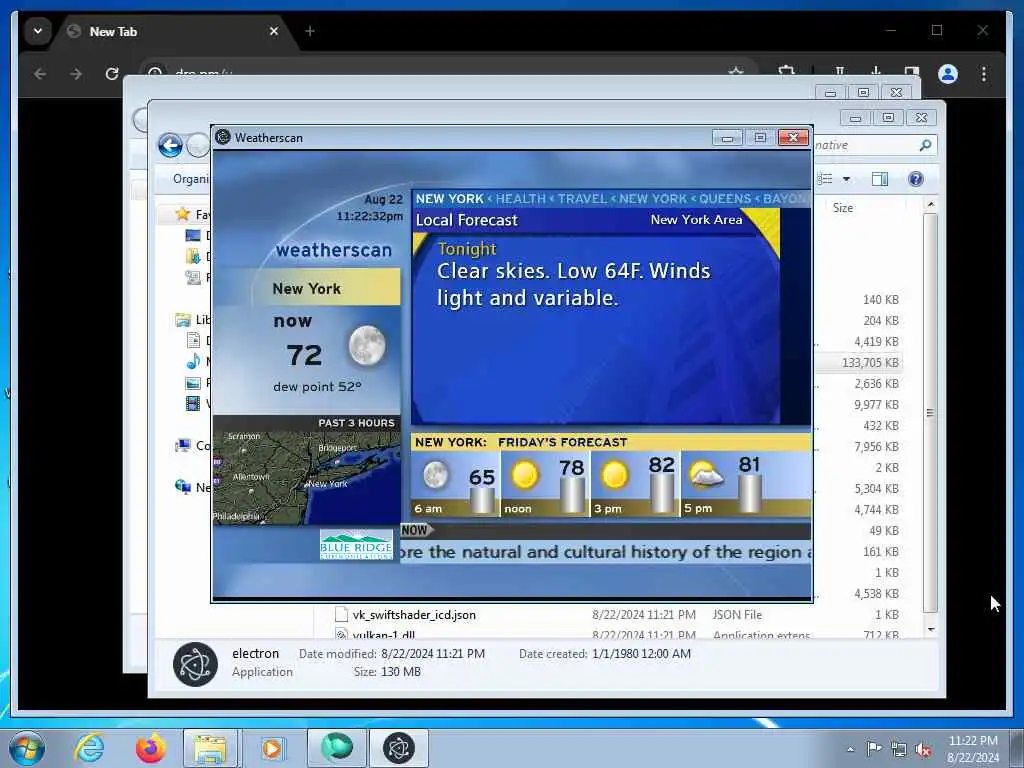1024x768 pixels.
Task: Click the Organize menu in Explorer
Action: pos(191,179)
